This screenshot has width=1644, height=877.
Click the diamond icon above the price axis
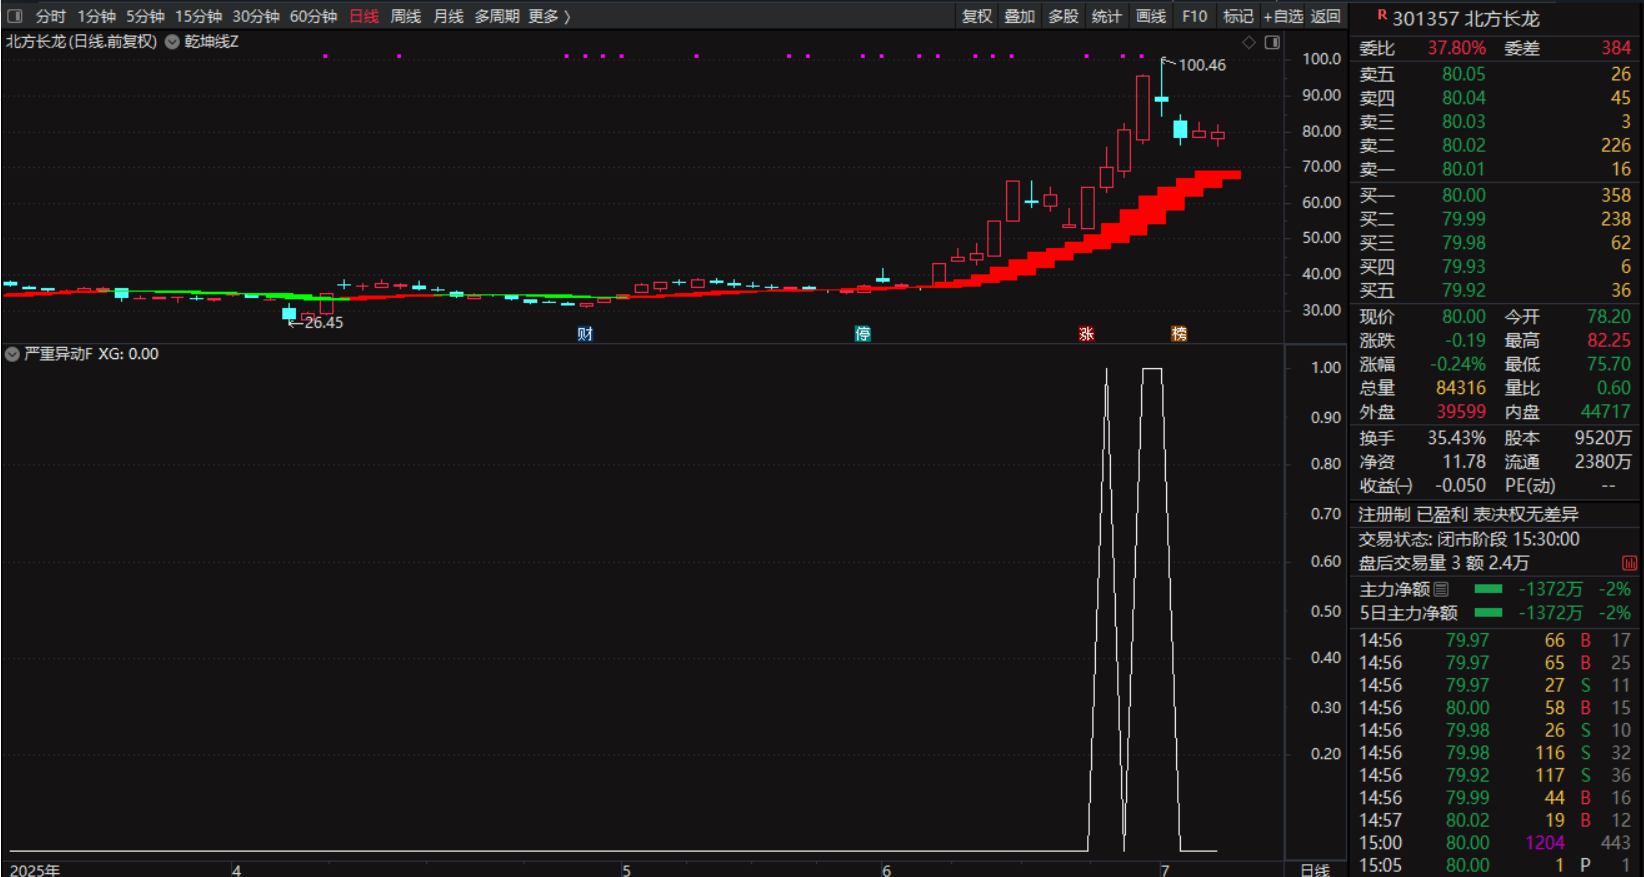pyautogui.click(x=1249, y=42)
